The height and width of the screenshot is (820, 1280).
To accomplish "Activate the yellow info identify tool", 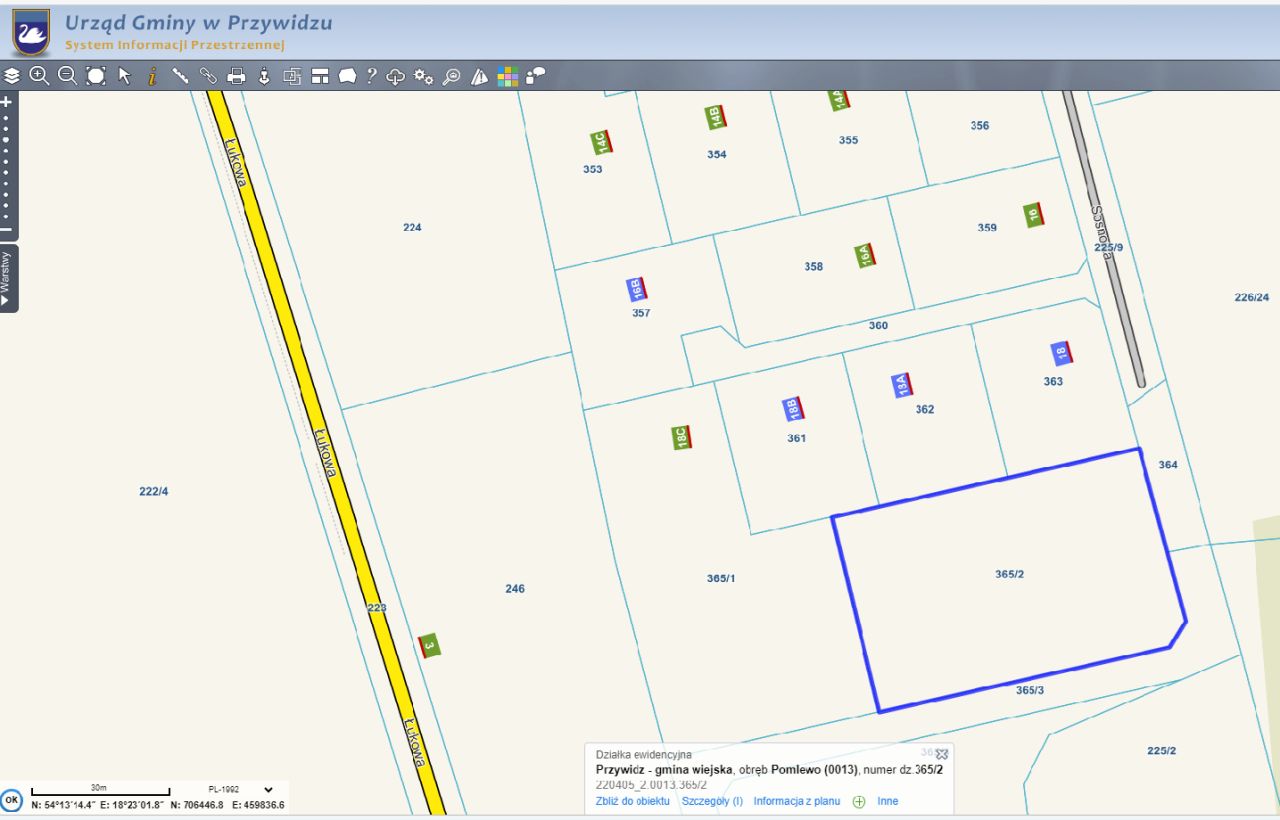I will tap(152, 76).
